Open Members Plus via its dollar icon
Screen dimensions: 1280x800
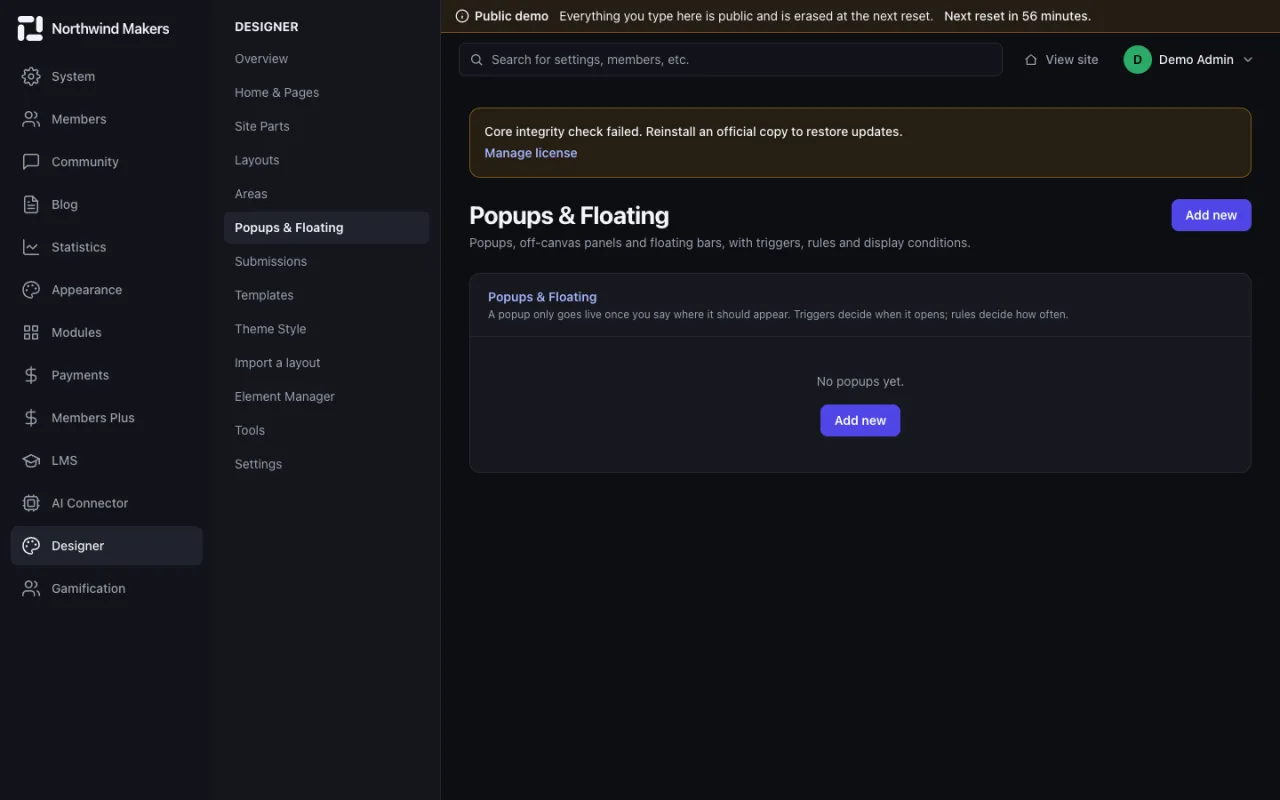pos(31,418)
